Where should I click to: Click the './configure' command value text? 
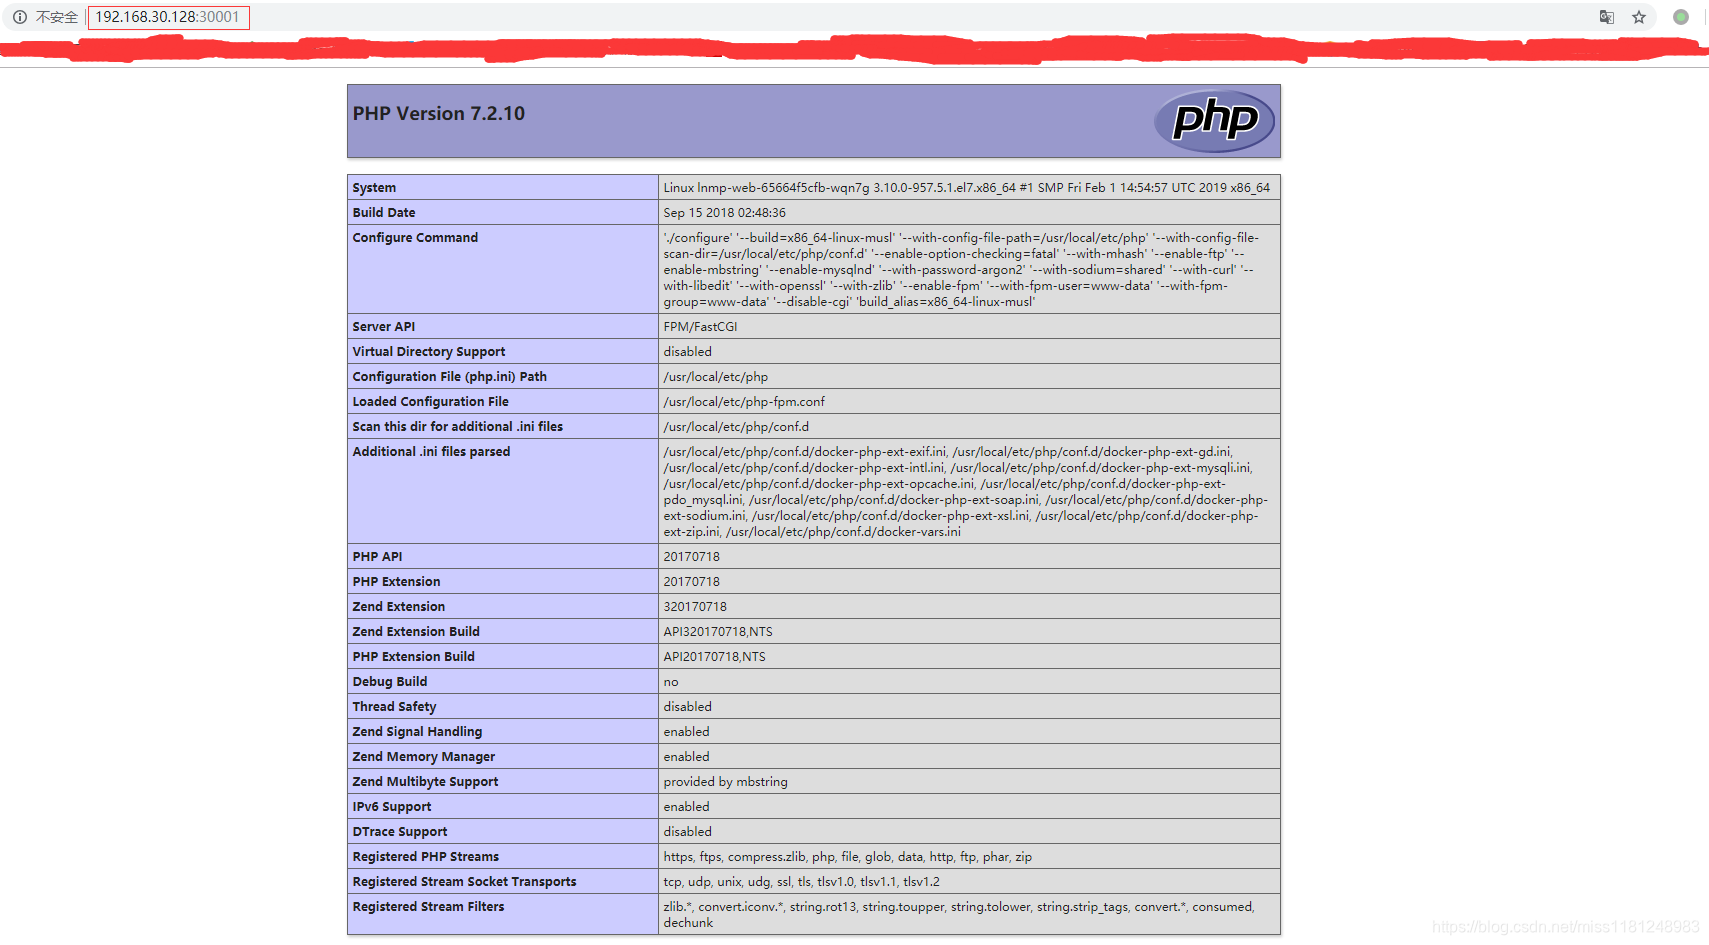coord(961,270)
